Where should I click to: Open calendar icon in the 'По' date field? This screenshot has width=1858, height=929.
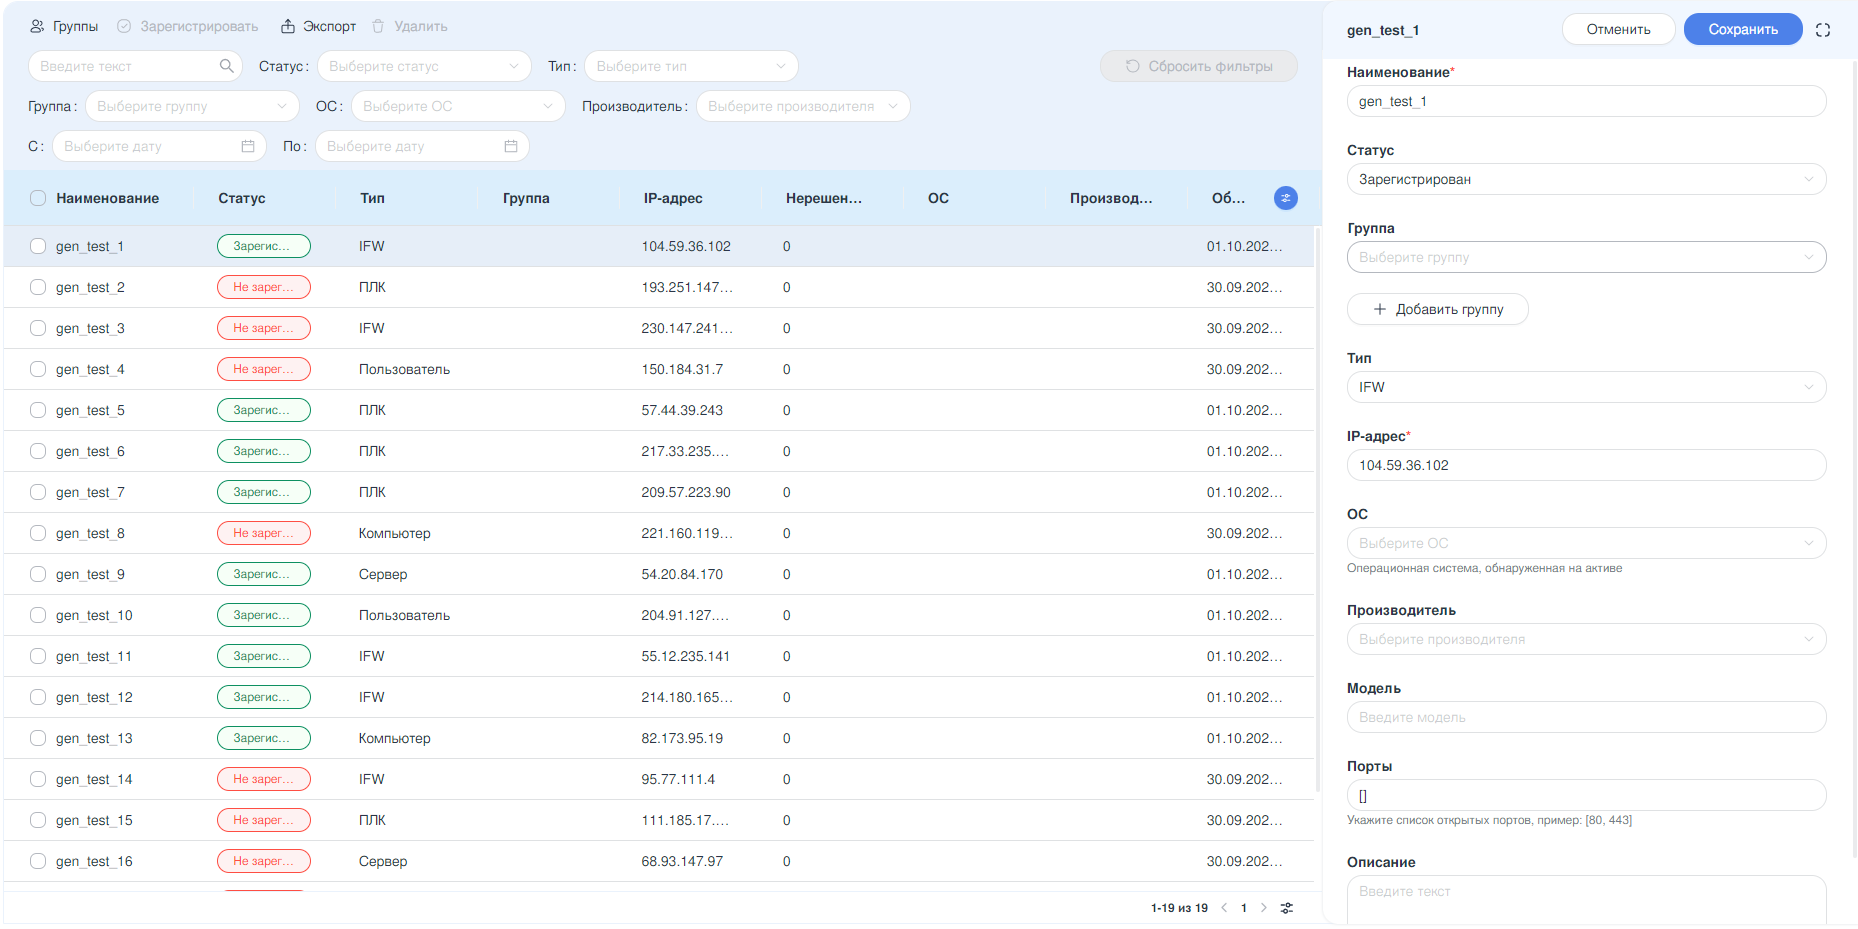511,146
